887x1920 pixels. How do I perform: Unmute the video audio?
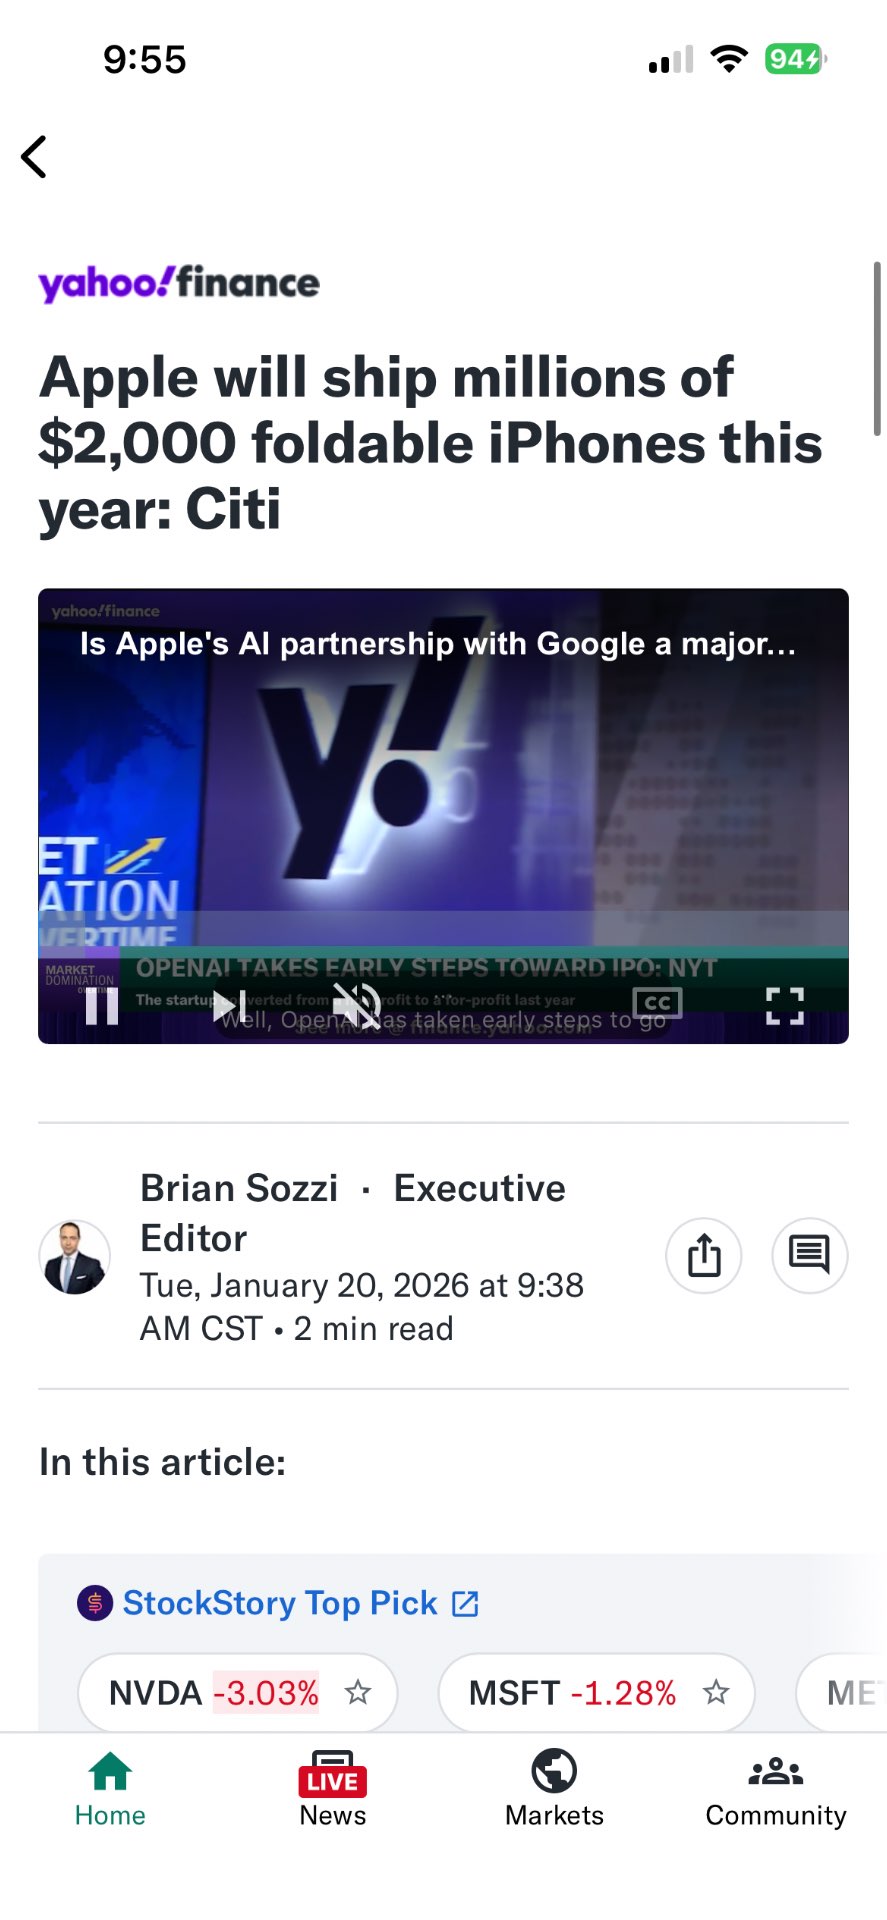tap(356, 1005)
